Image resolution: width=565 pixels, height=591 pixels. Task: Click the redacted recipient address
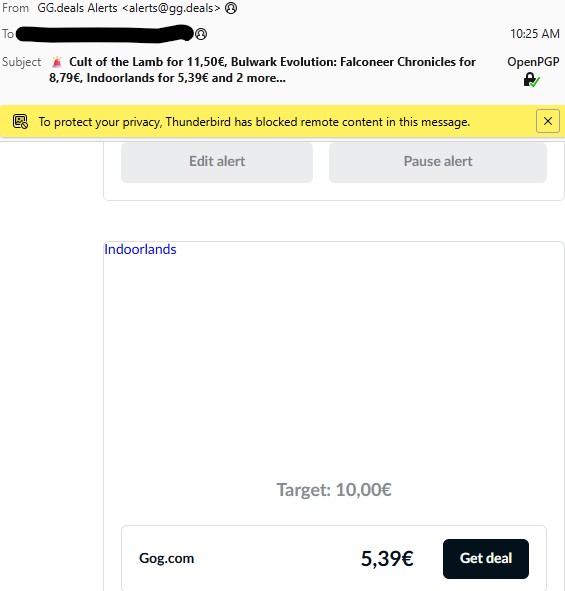(x=105, y=34)
